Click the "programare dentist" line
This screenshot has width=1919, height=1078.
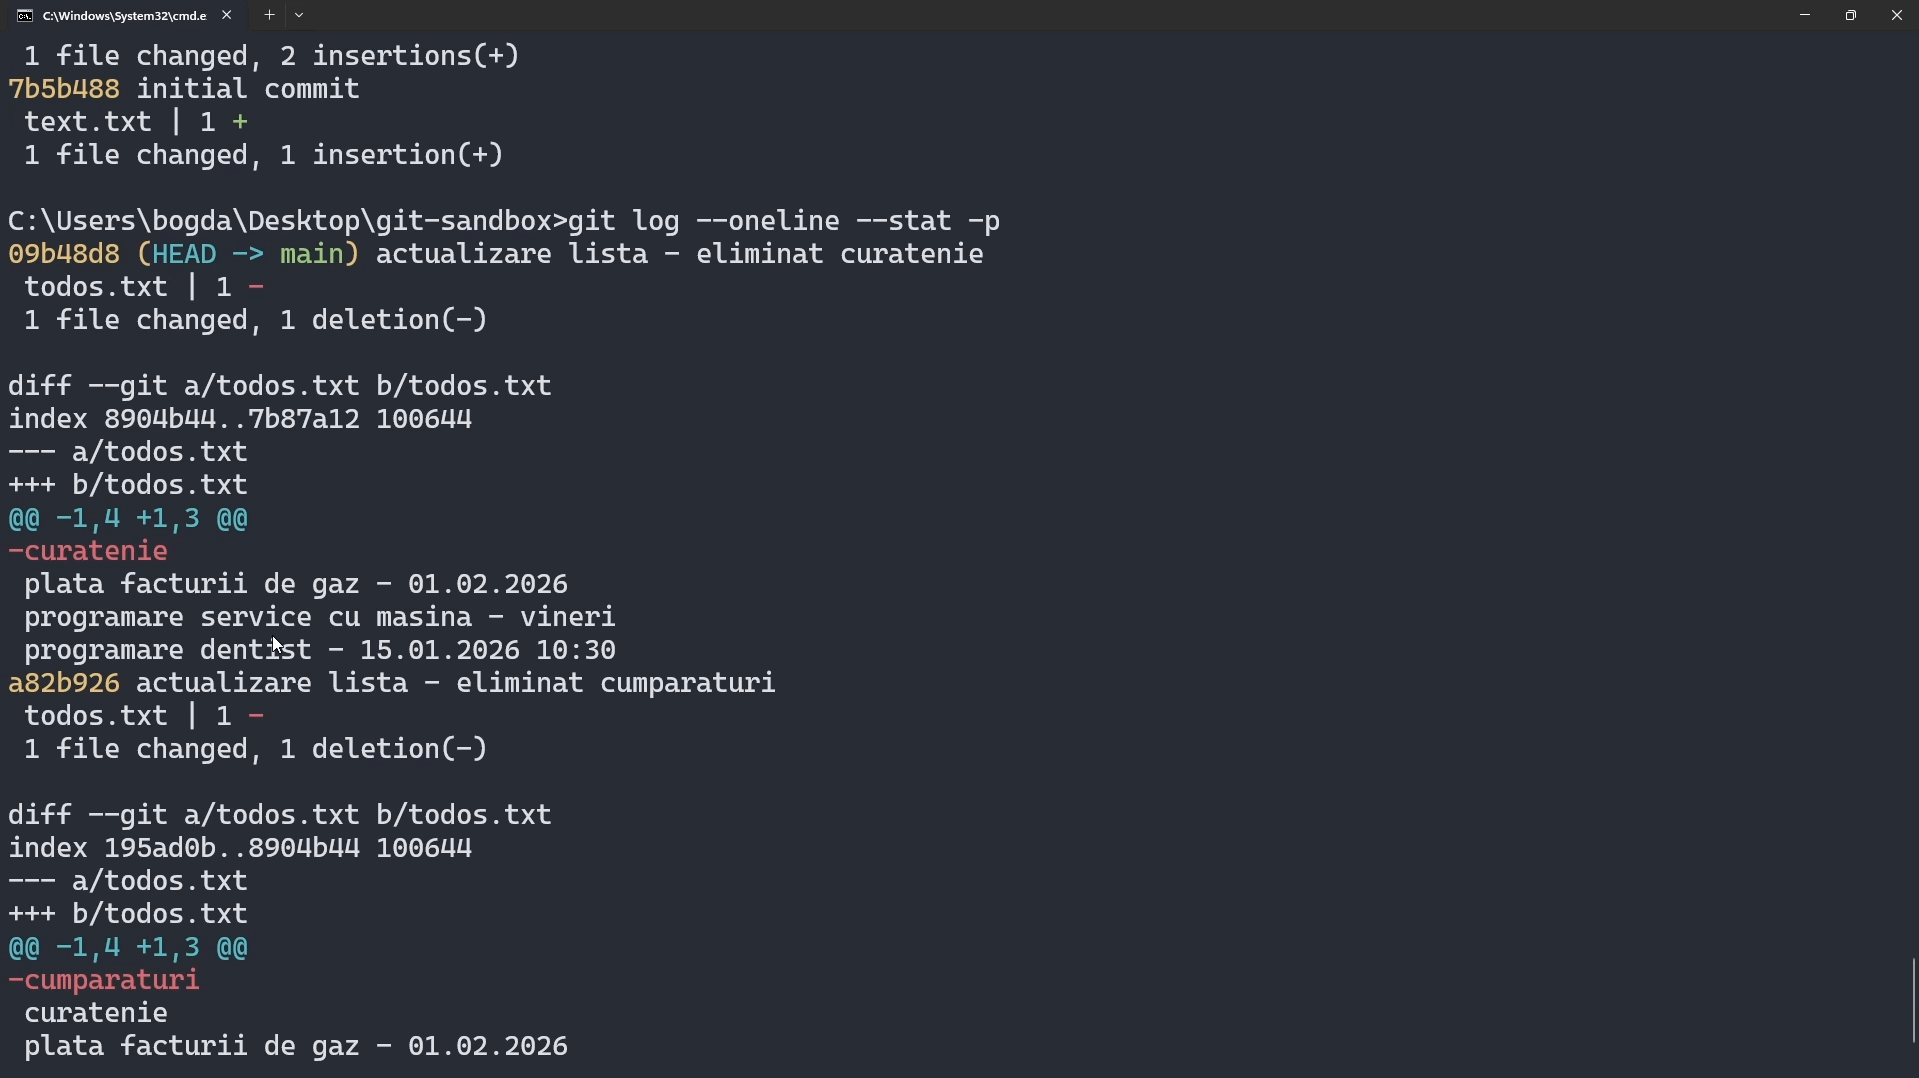coord(320,650)
